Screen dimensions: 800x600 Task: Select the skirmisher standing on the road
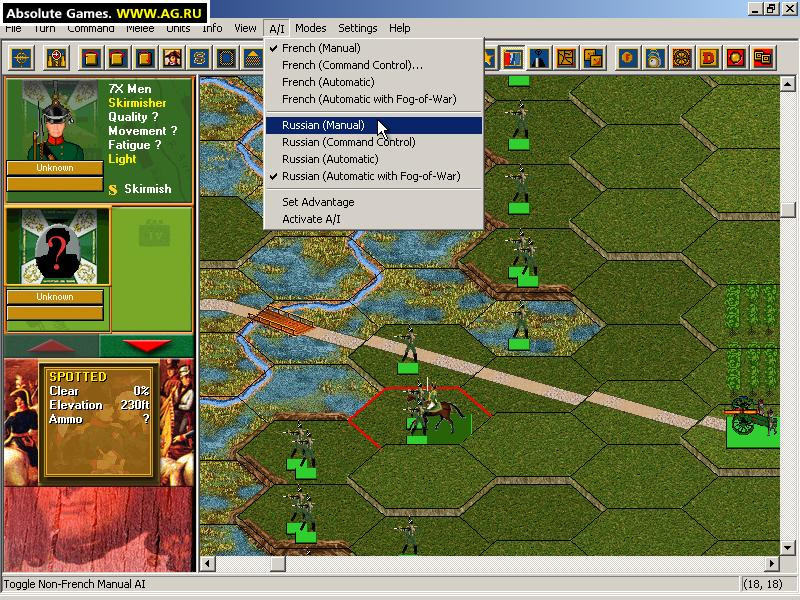point(408,349)
